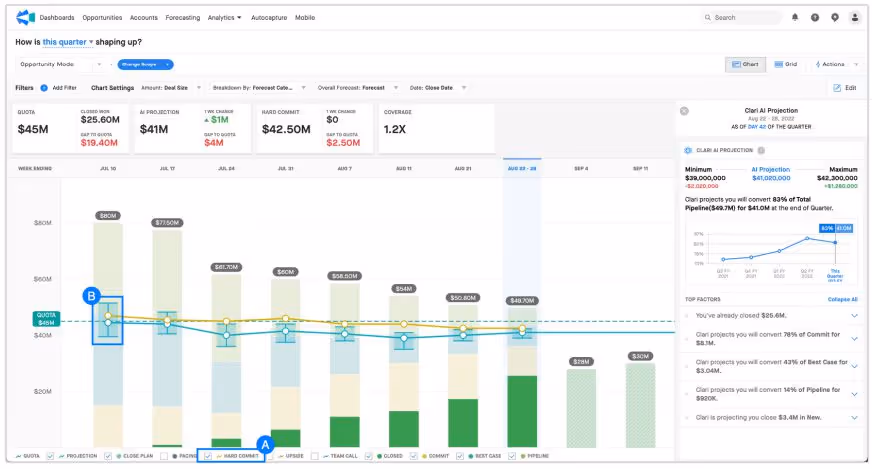Screen dimensions: 872x469
Task: Open the notifications bell
Action: pyautogui.click(x=795, y=17)
